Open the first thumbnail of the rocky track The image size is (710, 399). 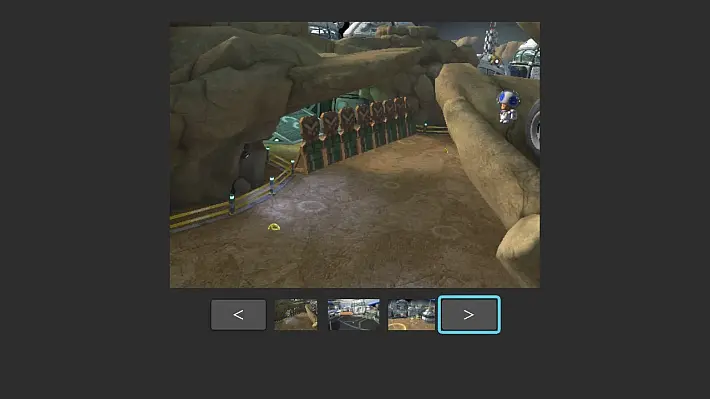(x=296, y=314)
